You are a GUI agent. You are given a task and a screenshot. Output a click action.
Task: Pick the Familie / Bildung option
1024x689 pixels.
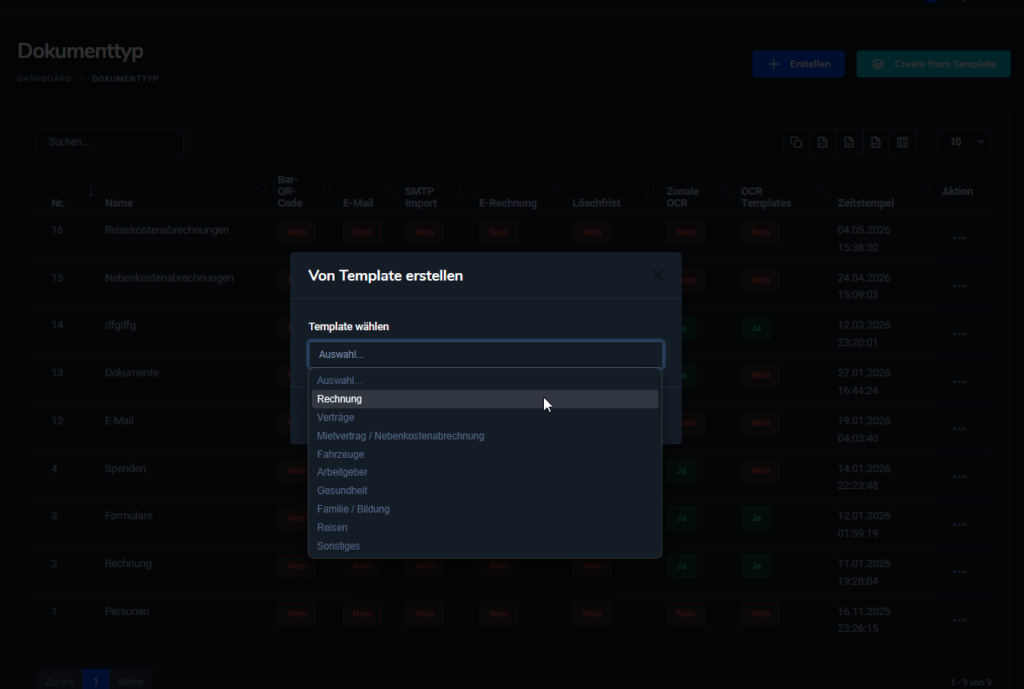[x=485, y=509]
